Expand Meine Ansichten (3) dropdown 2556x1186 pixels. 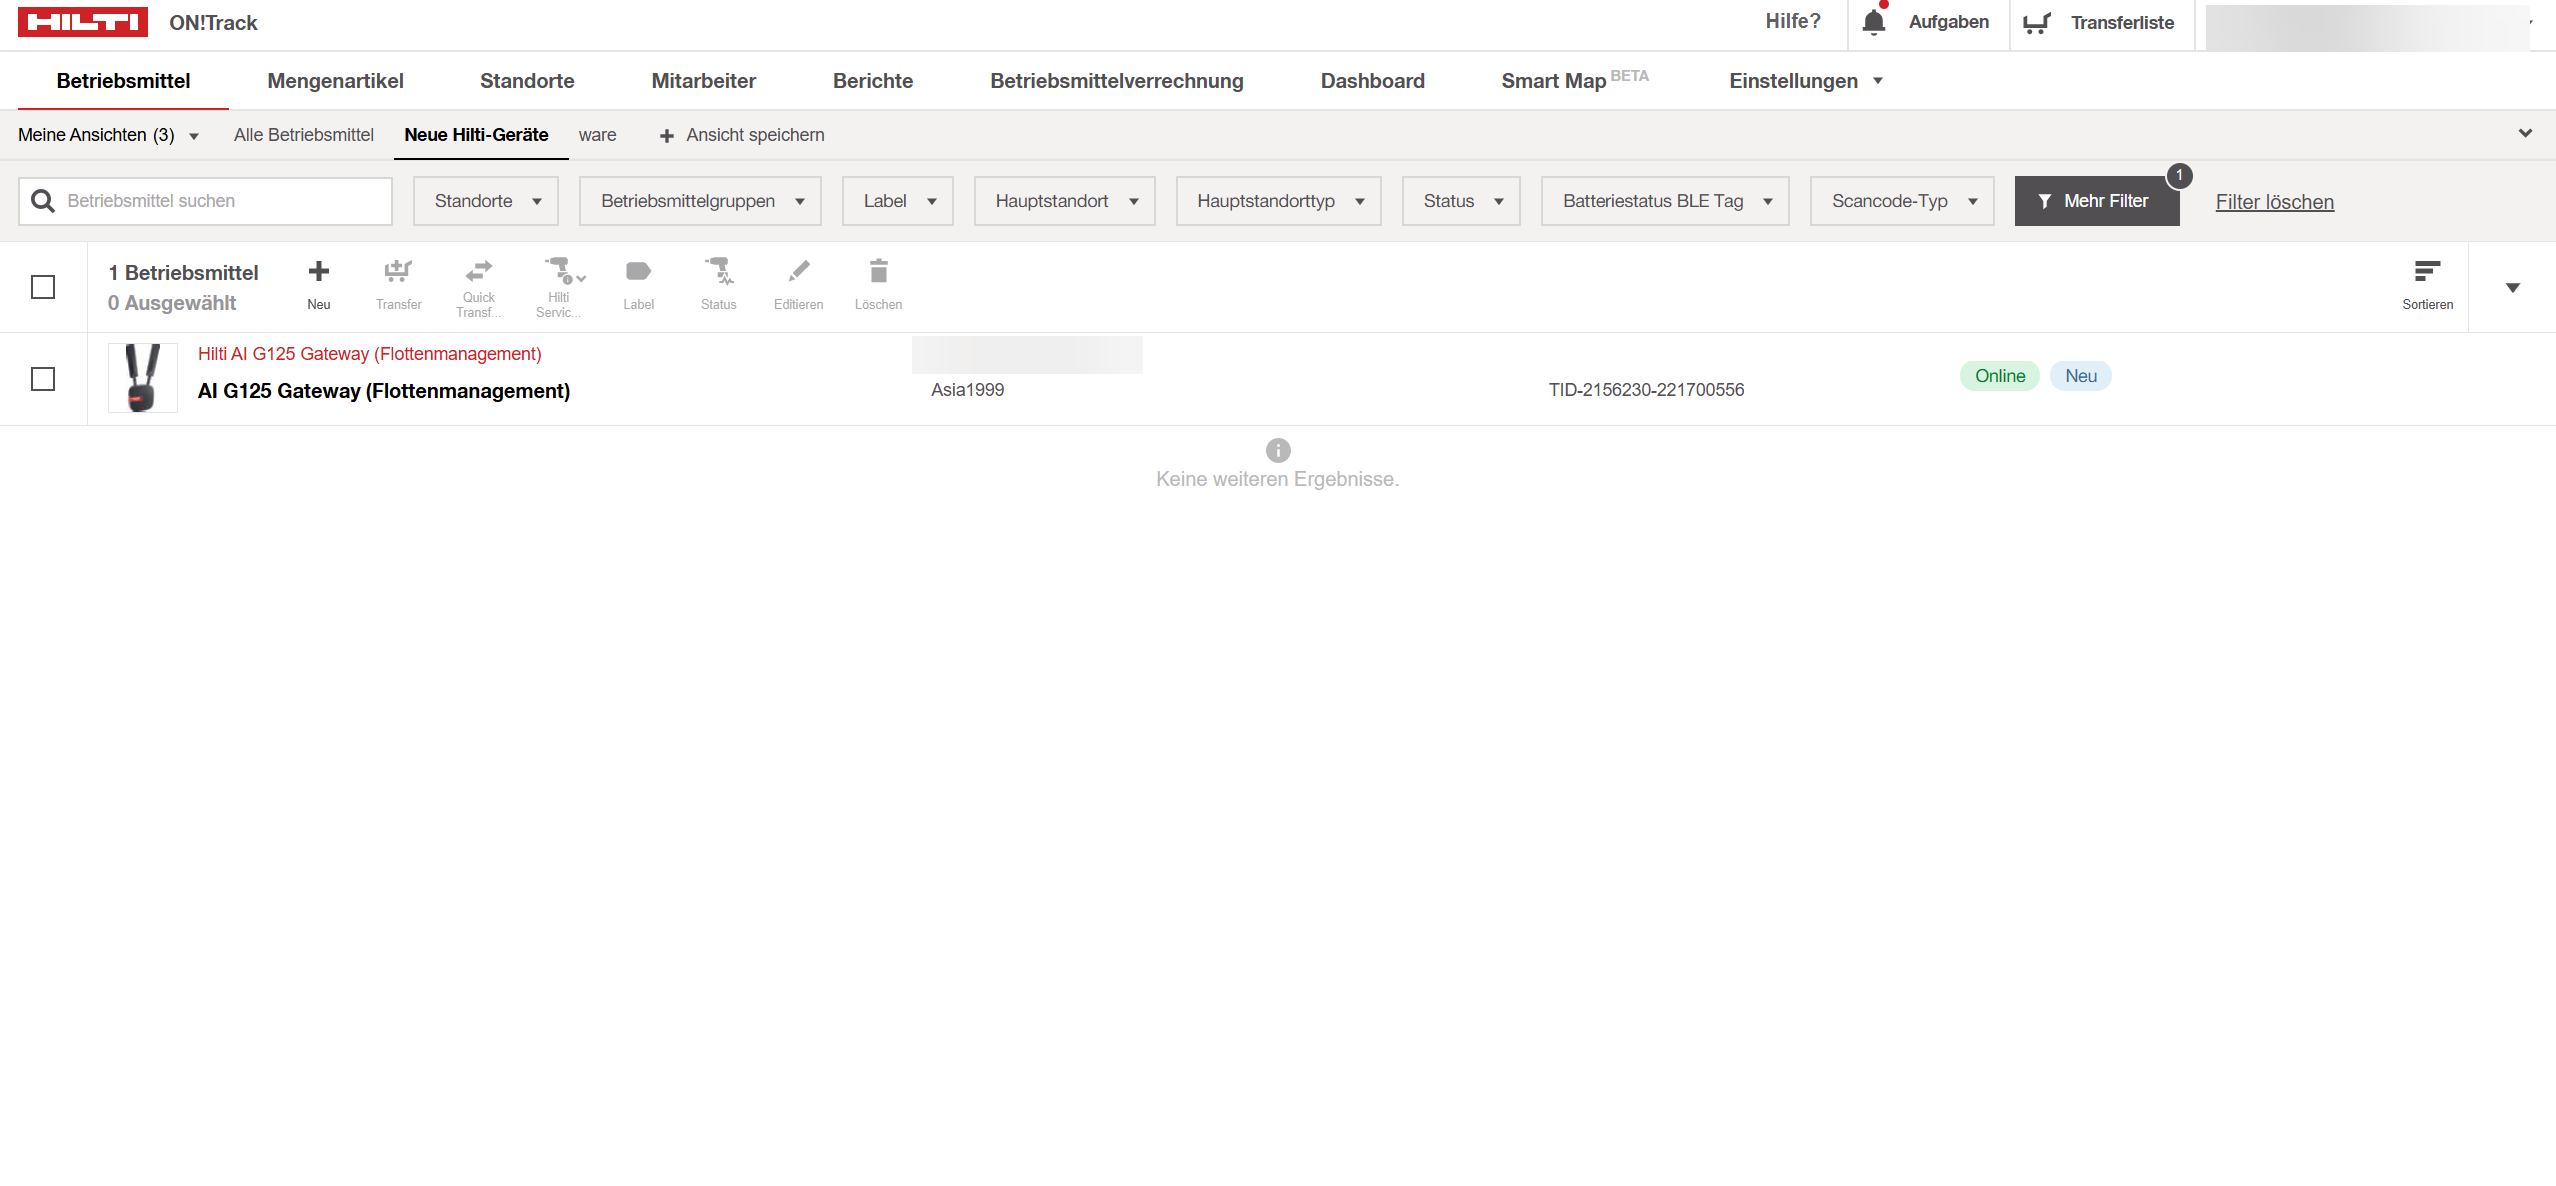(x=108, y=135)
